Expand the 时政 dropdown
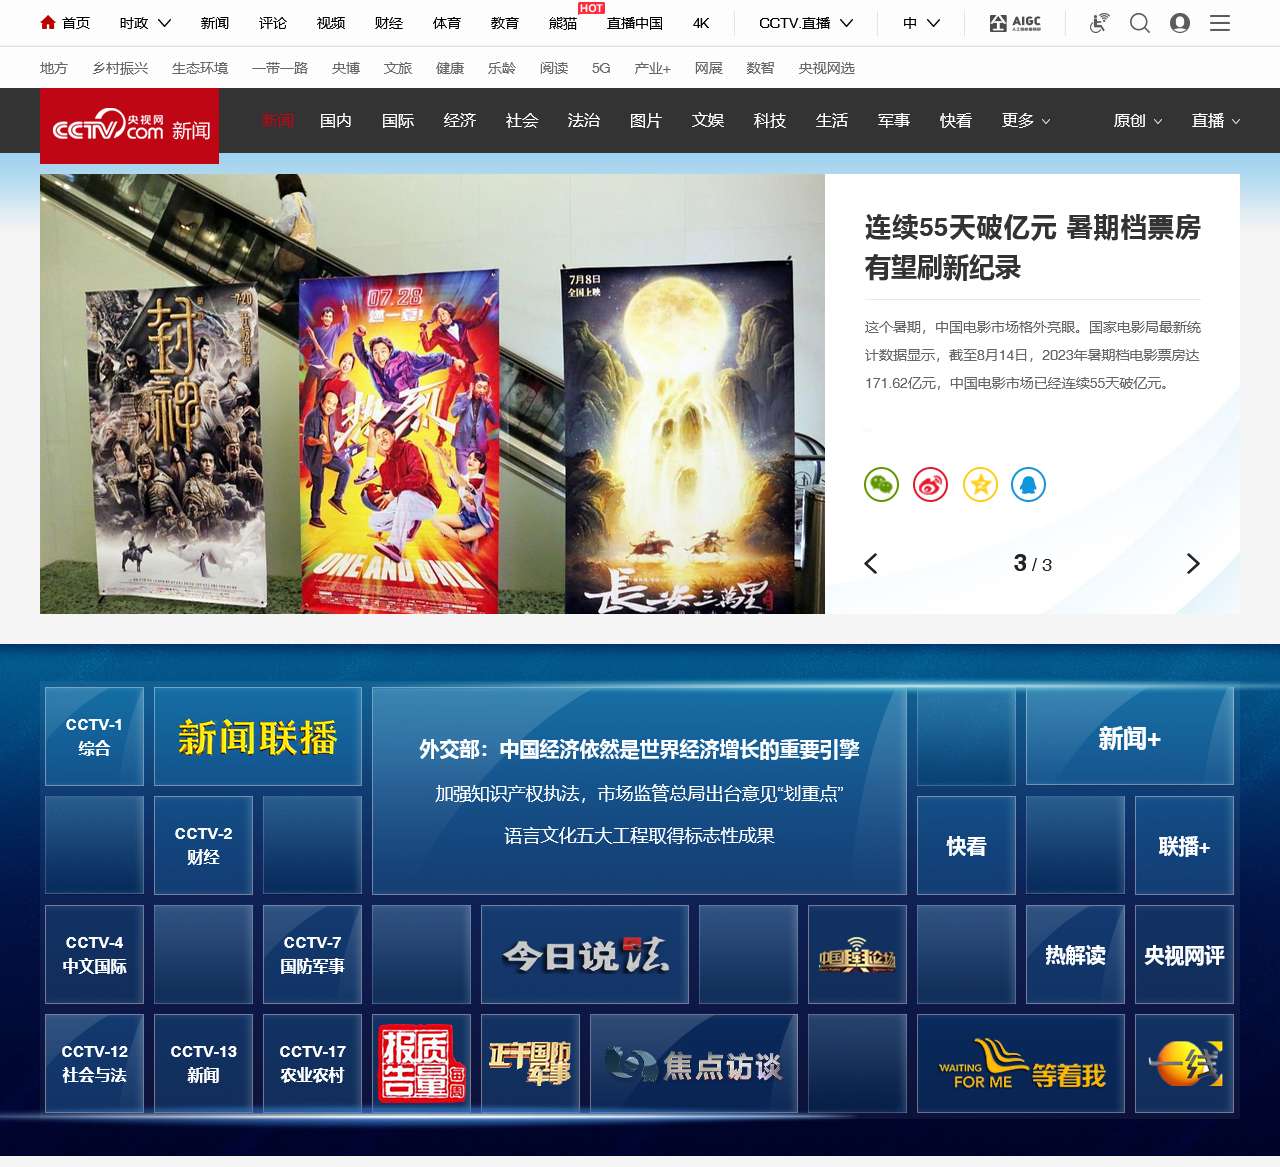1280x1167 pixels. coord(145,23)
